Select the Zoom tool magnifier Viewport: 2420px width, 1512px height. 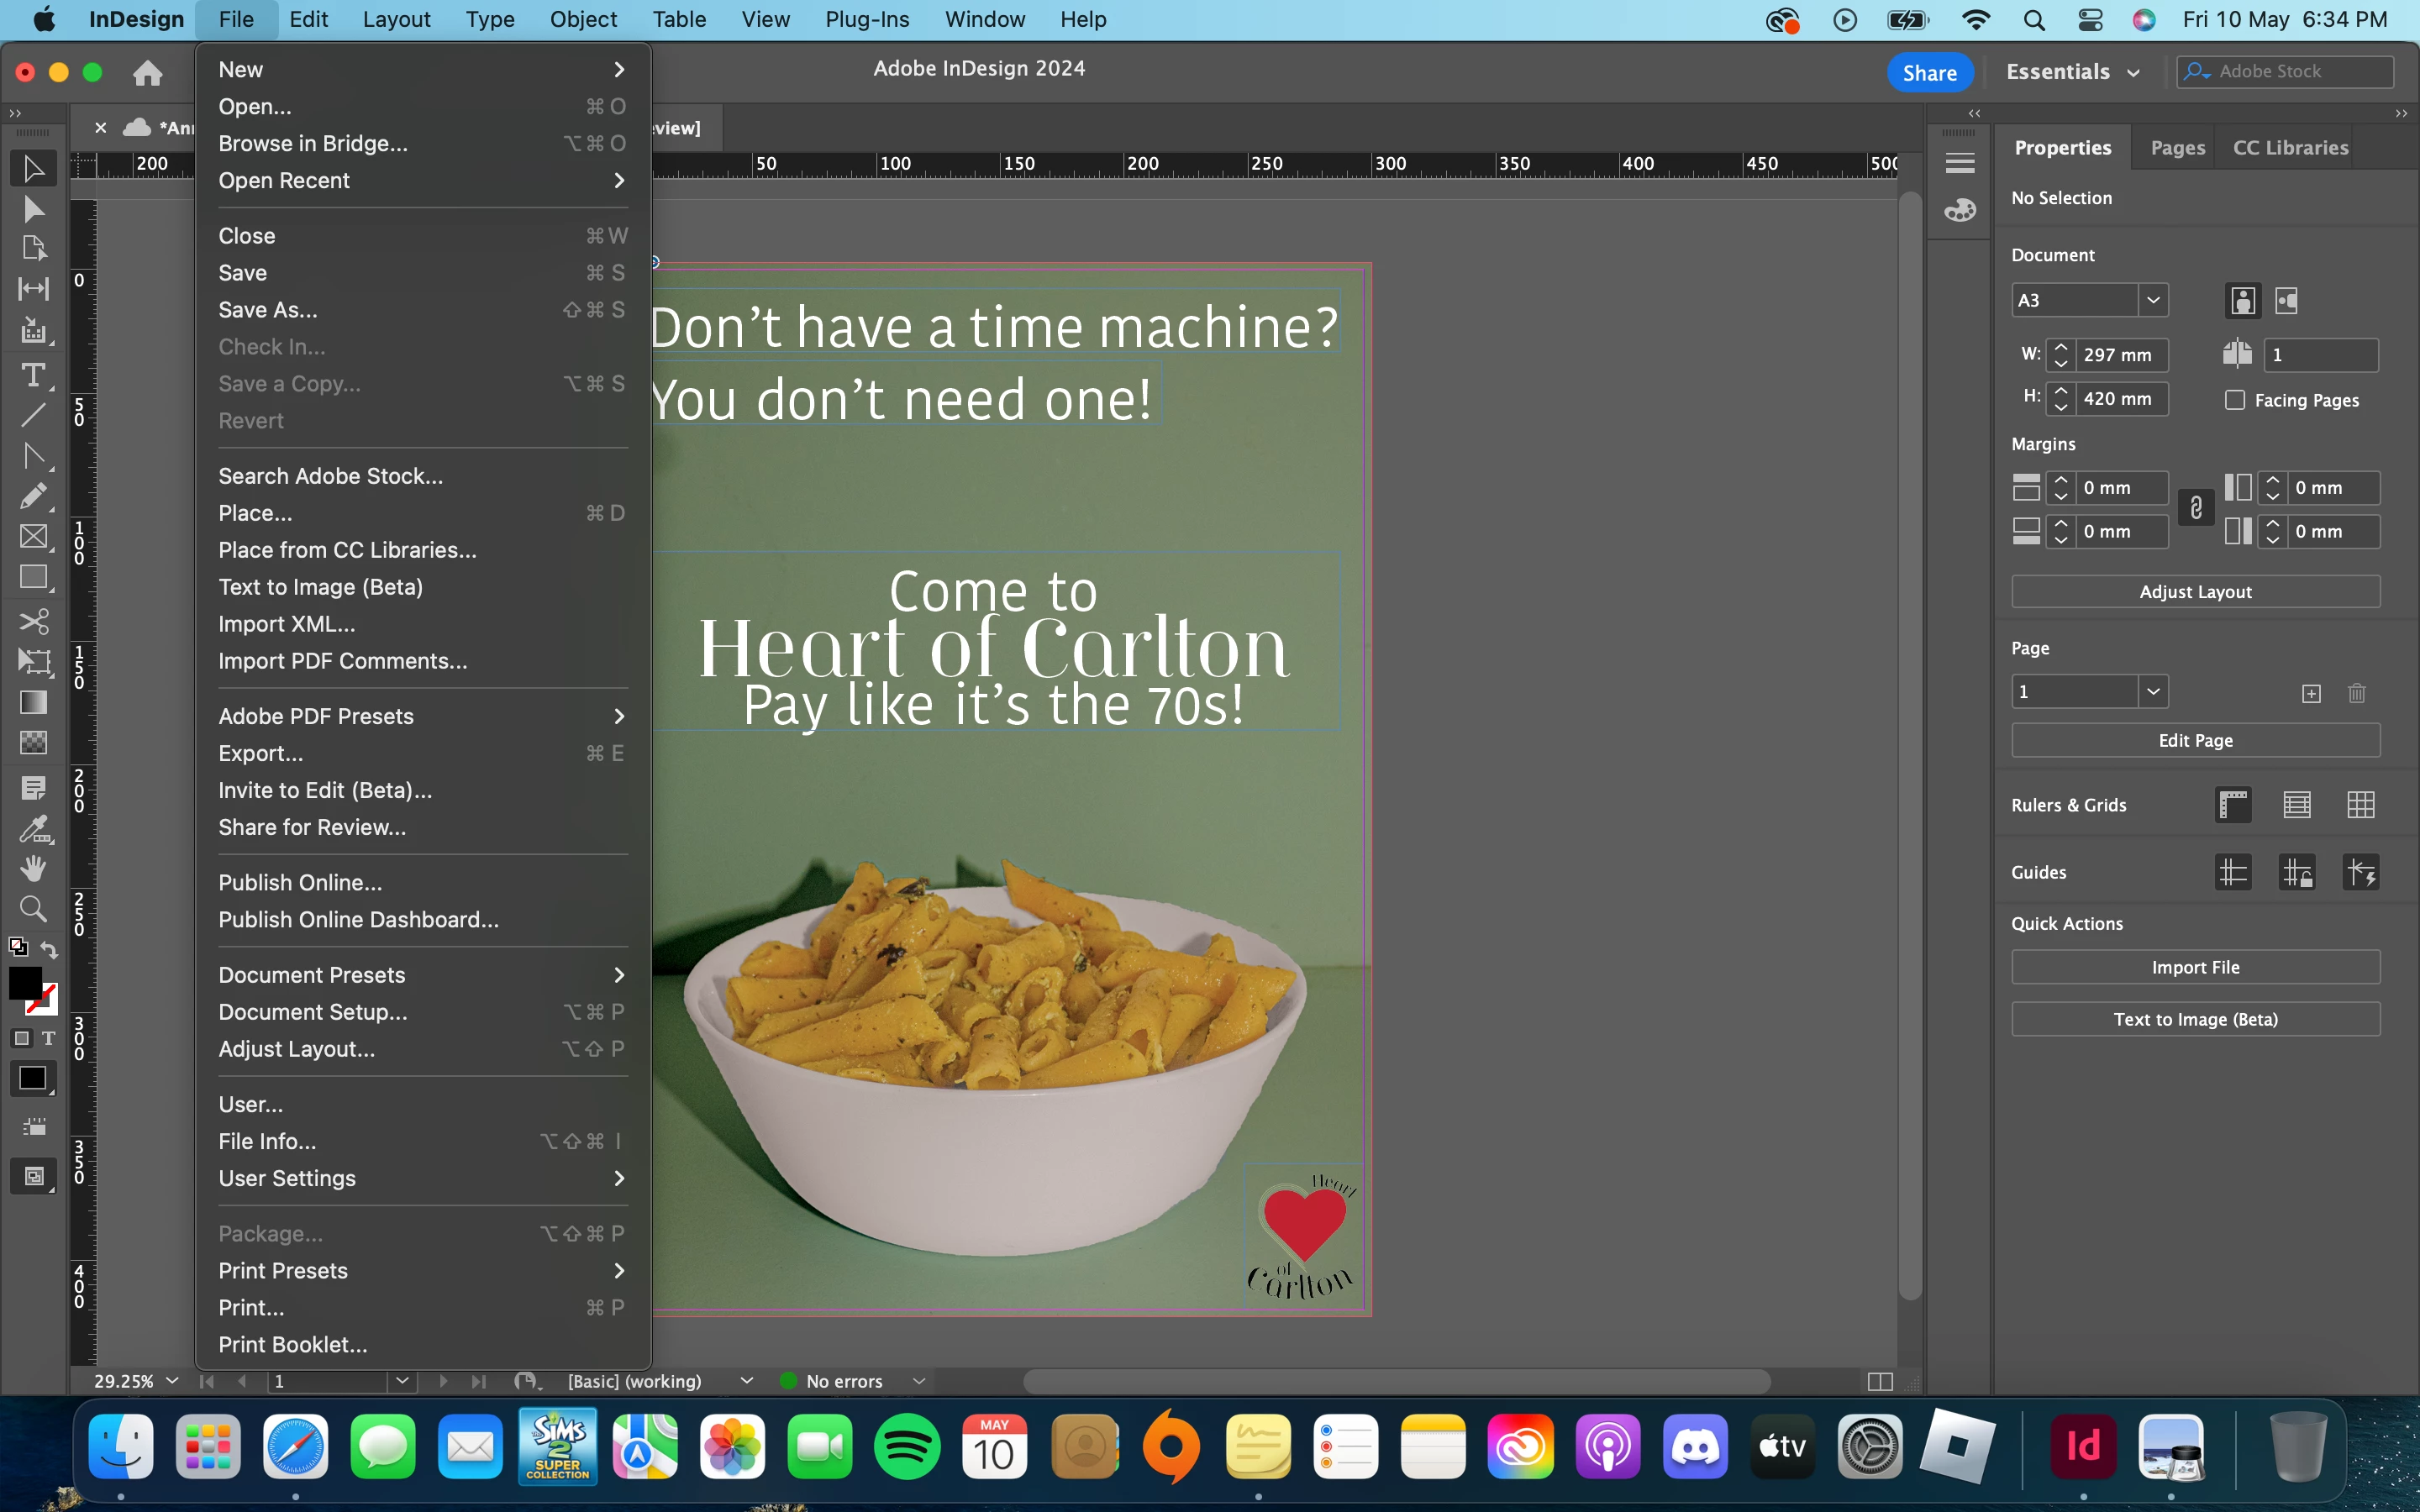click(x=33, y=908)
